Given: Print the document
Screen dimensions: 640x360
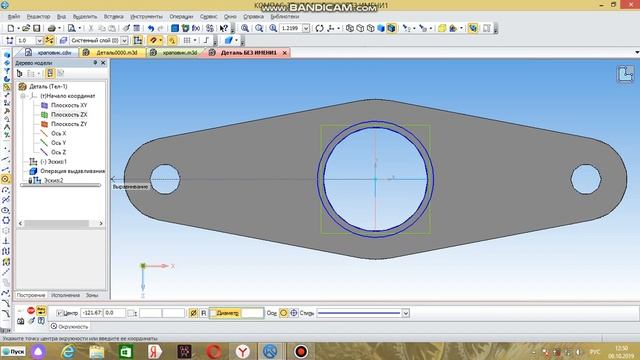Looking at the screenshot, I should [51, 28].
